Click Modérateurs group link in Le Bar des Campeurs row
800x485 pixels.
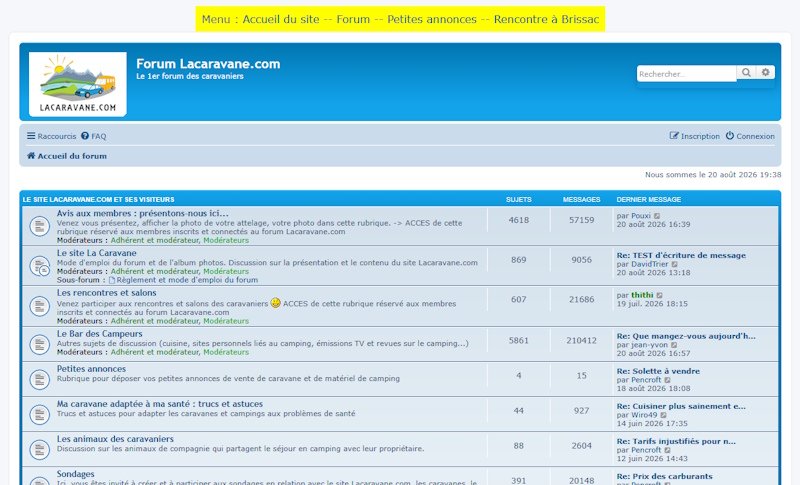pos(226,352)
